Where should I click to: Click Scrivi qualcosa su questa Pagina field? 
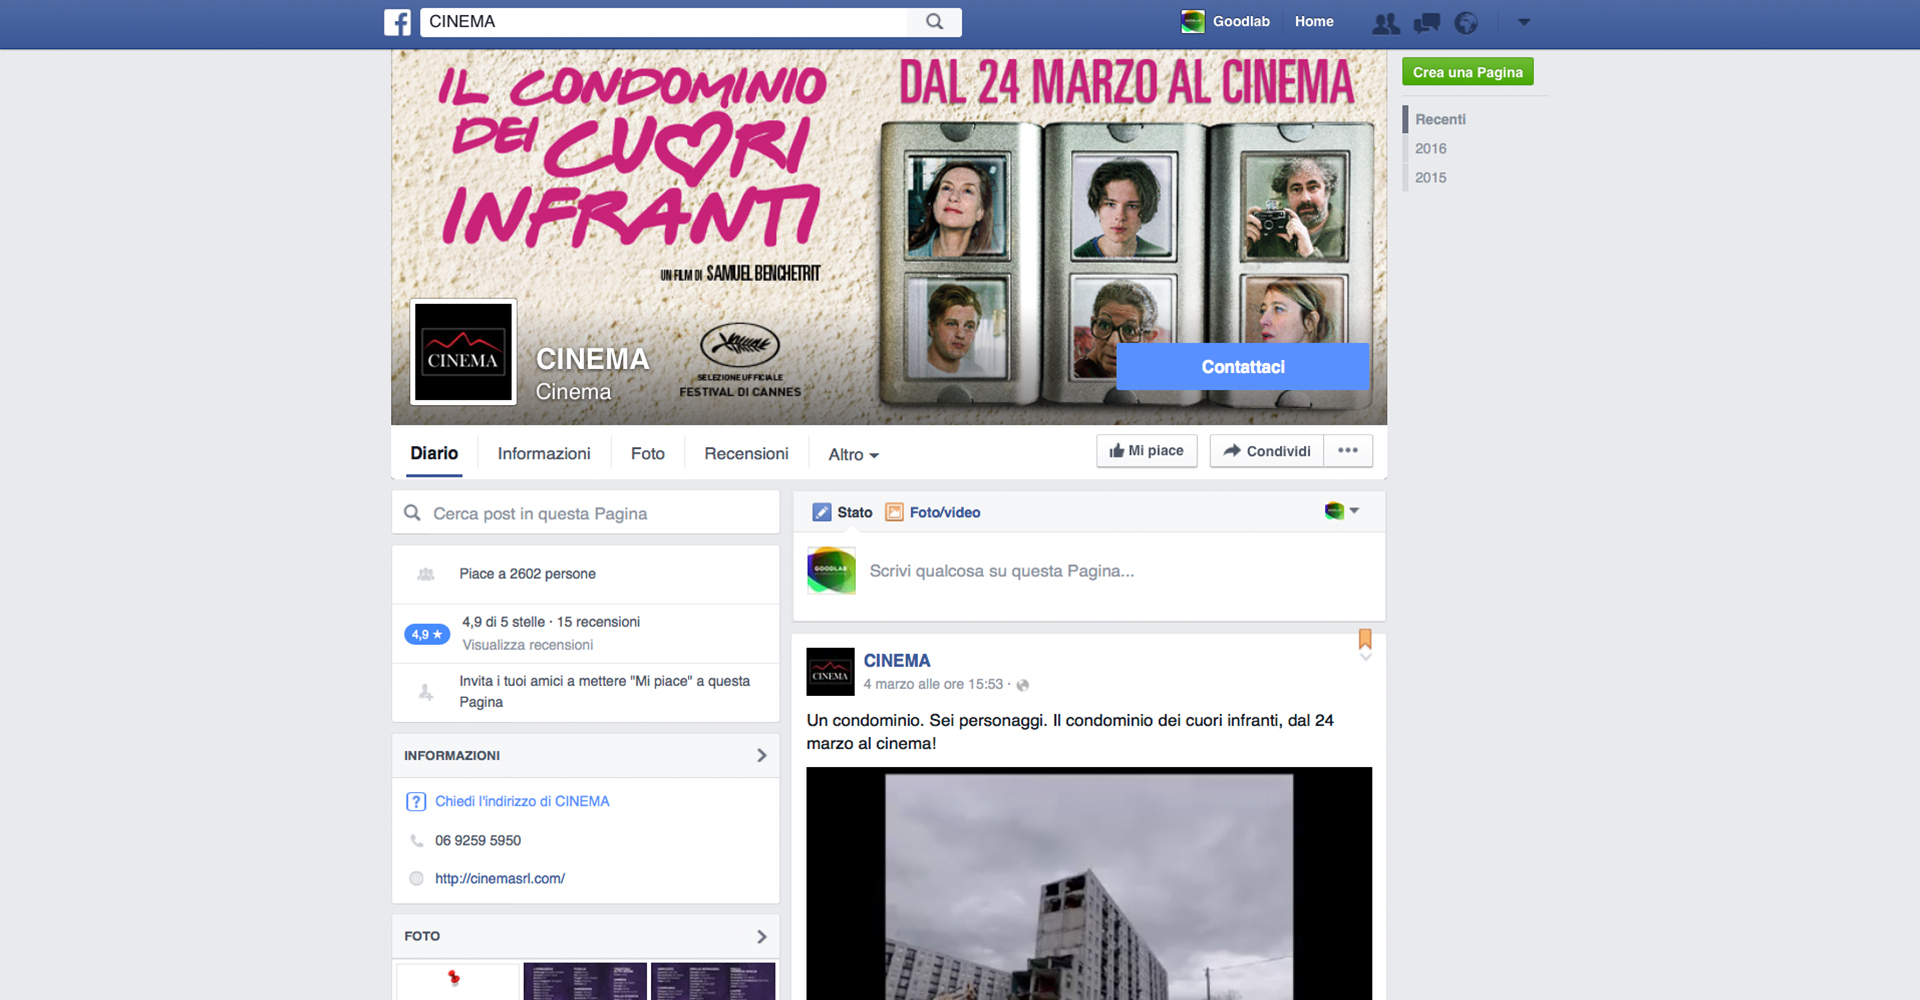coord(1002,571)
